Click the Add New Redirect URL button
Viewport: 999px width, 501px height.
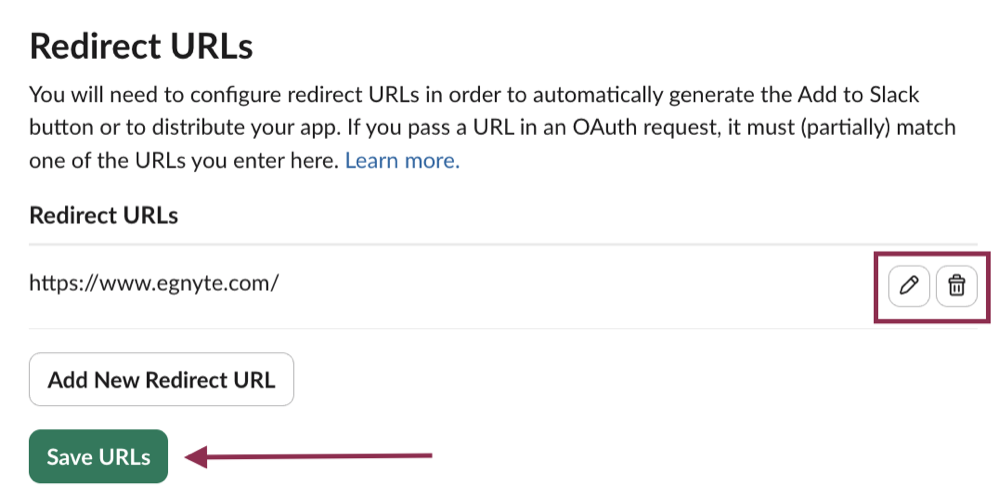161,379
